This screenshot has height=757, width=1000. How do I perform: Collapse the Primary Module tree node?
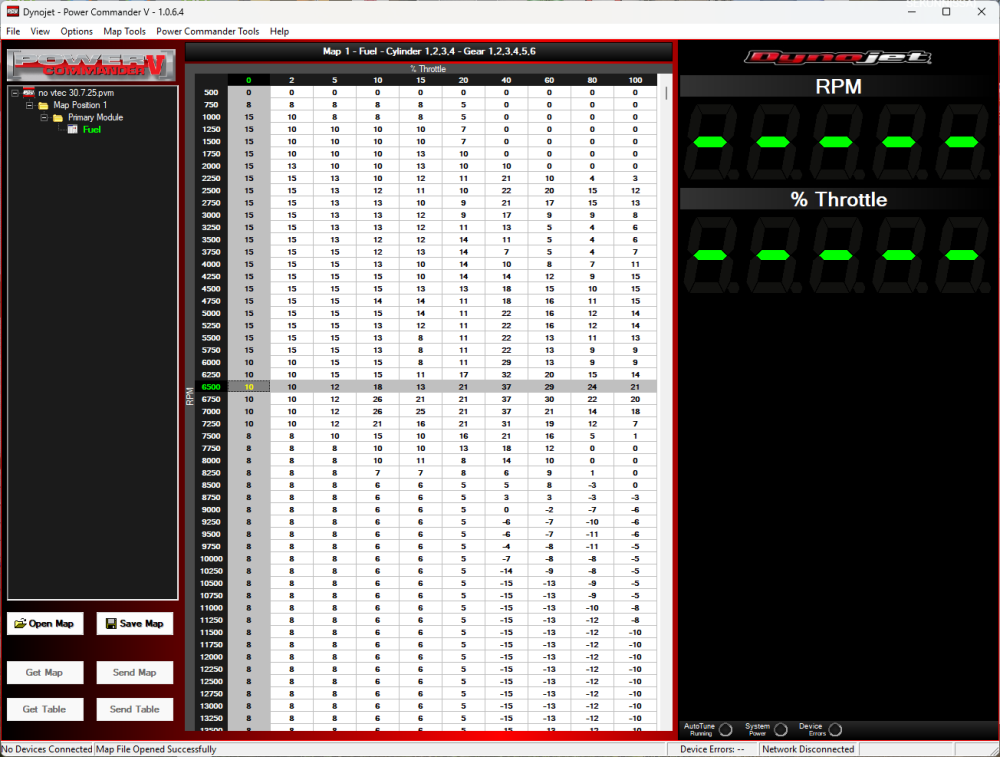[44, 118]
